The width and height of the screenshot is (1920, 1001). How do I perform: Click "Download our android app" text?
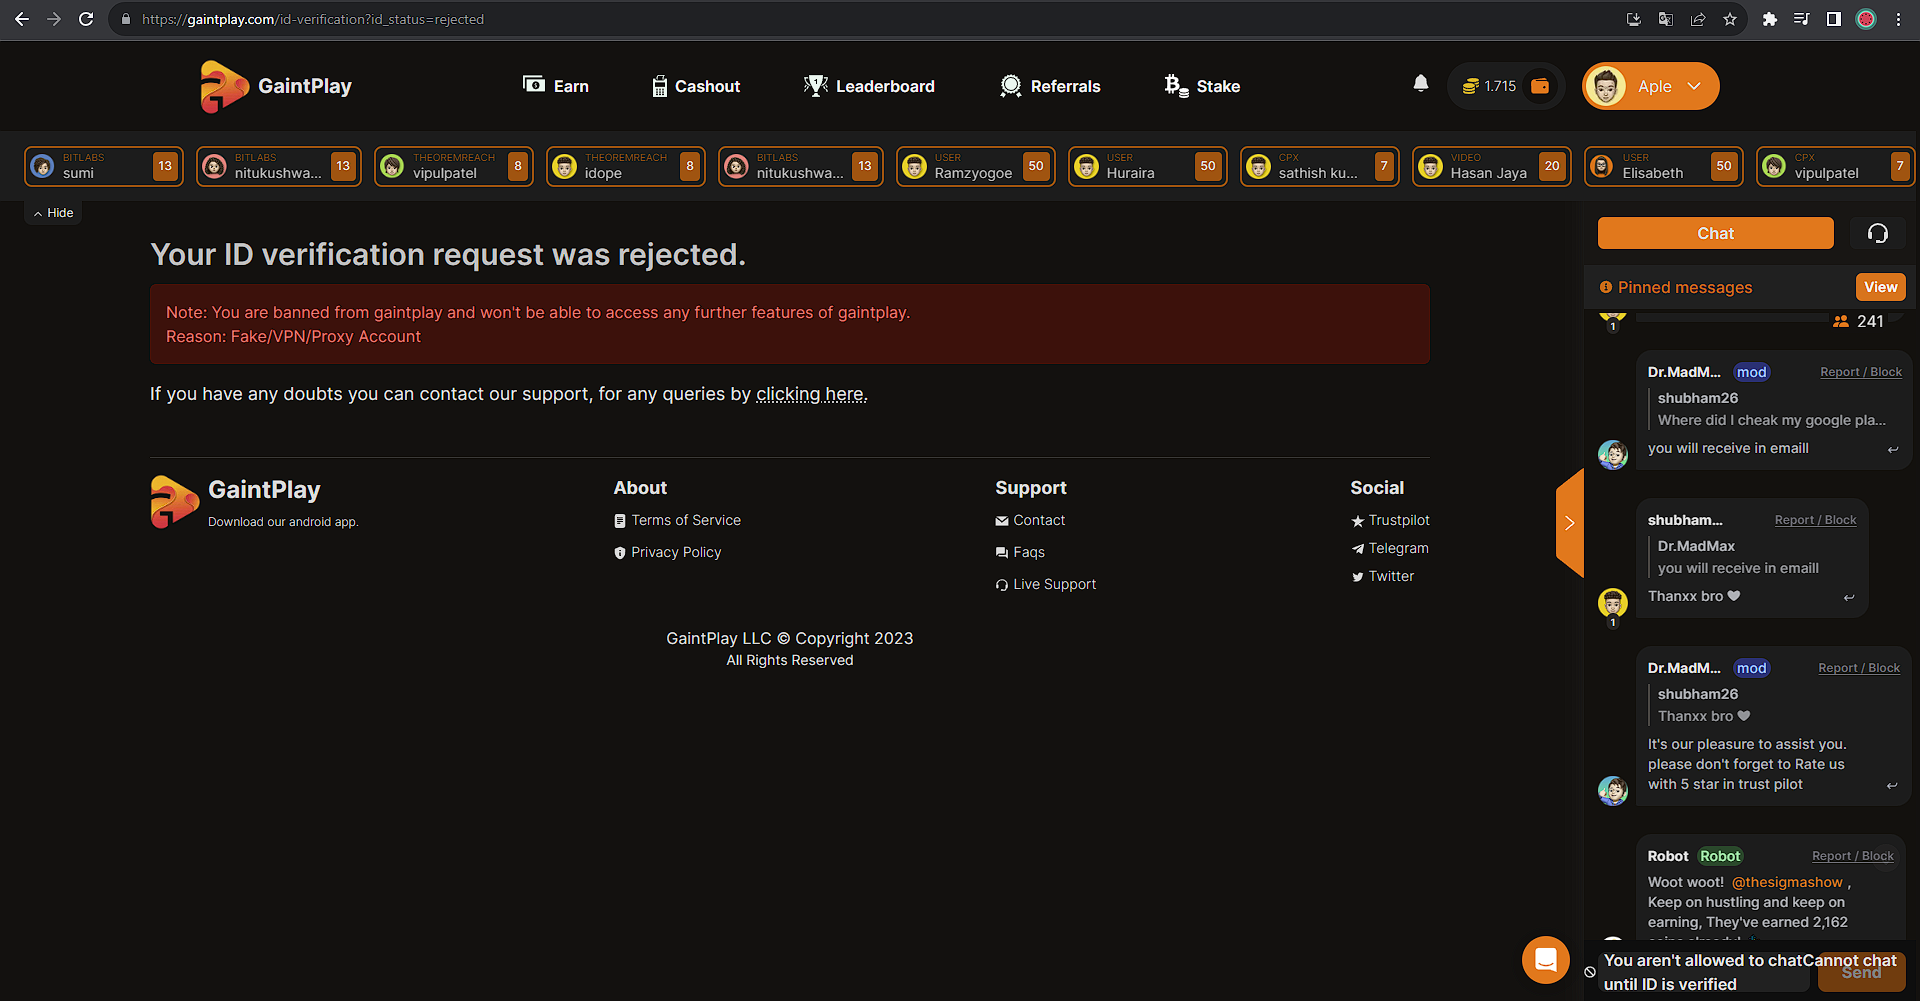click(283, 522)
